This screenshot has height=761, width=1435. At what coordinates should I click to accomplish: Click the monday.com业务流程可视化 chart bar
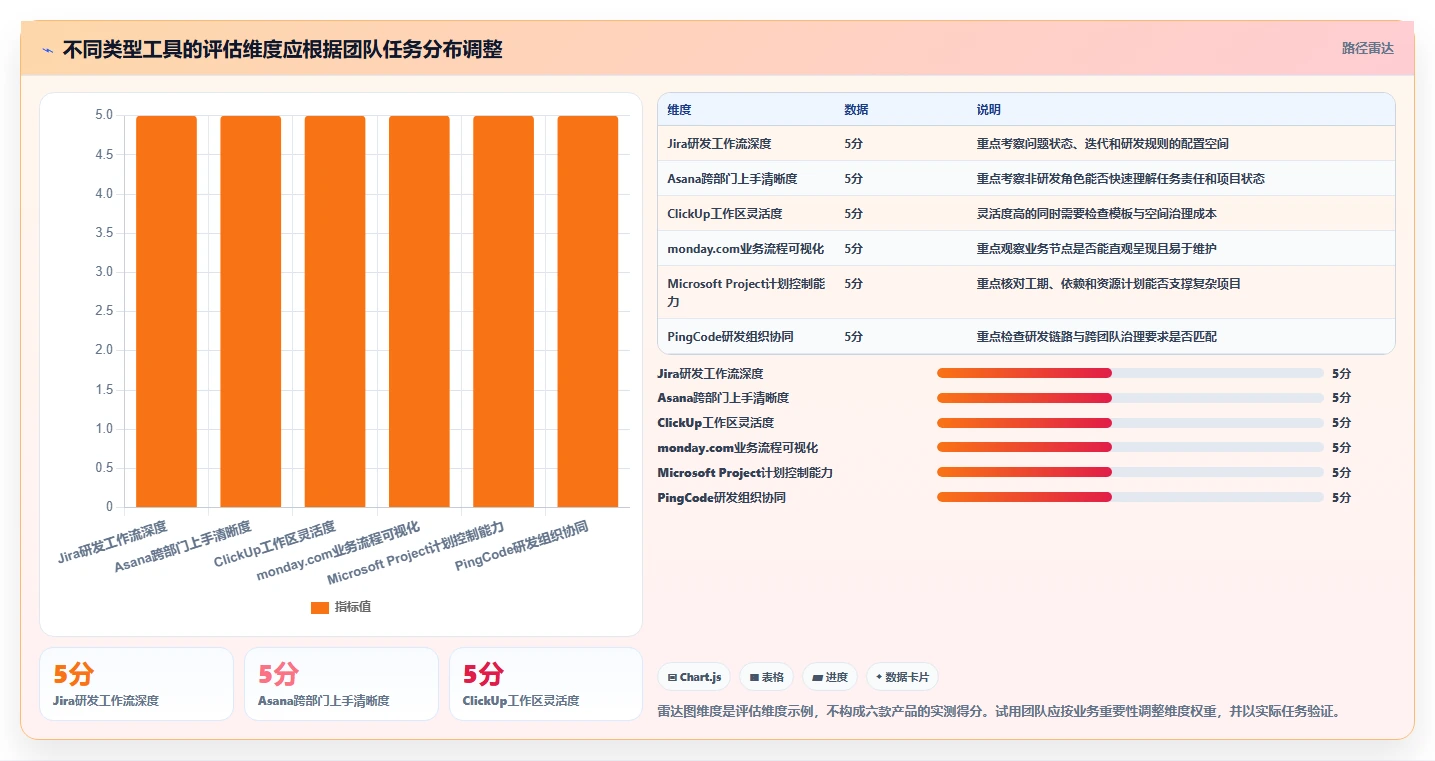(419, 311)
